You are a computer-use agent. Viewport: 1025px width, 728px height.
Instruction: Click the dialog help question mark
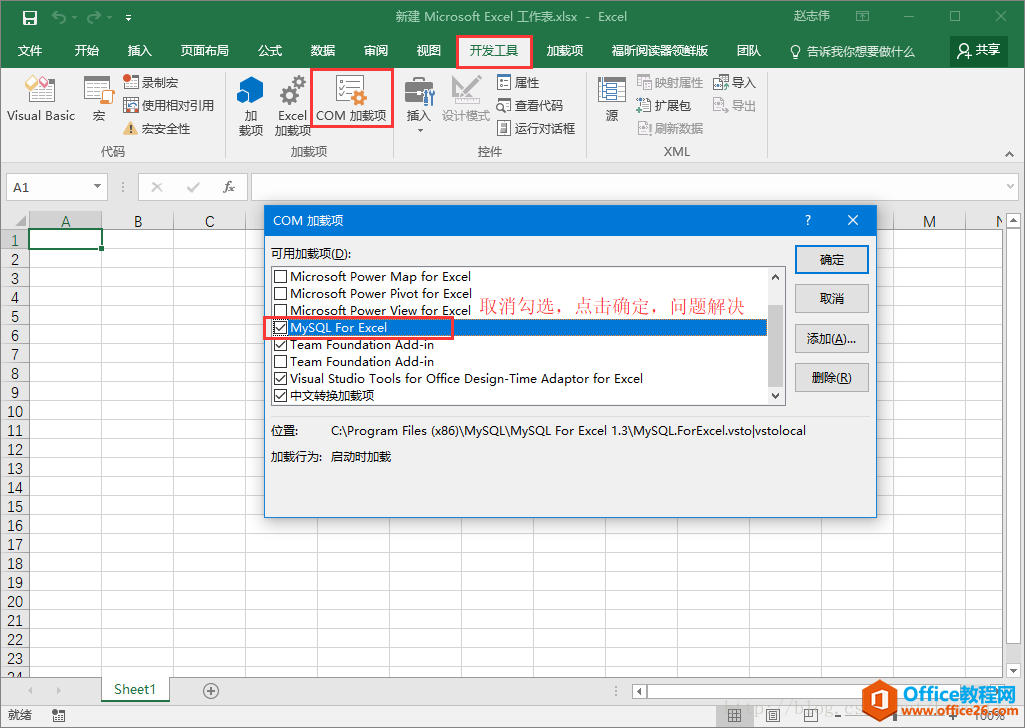(x=808, y=220)
